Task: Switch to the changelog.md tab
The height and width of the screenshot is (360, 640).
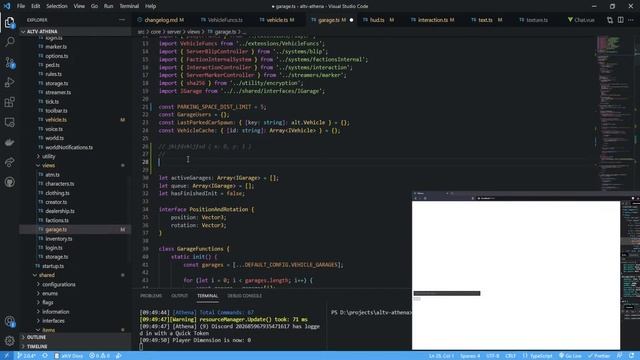Action: click(161, 20)
